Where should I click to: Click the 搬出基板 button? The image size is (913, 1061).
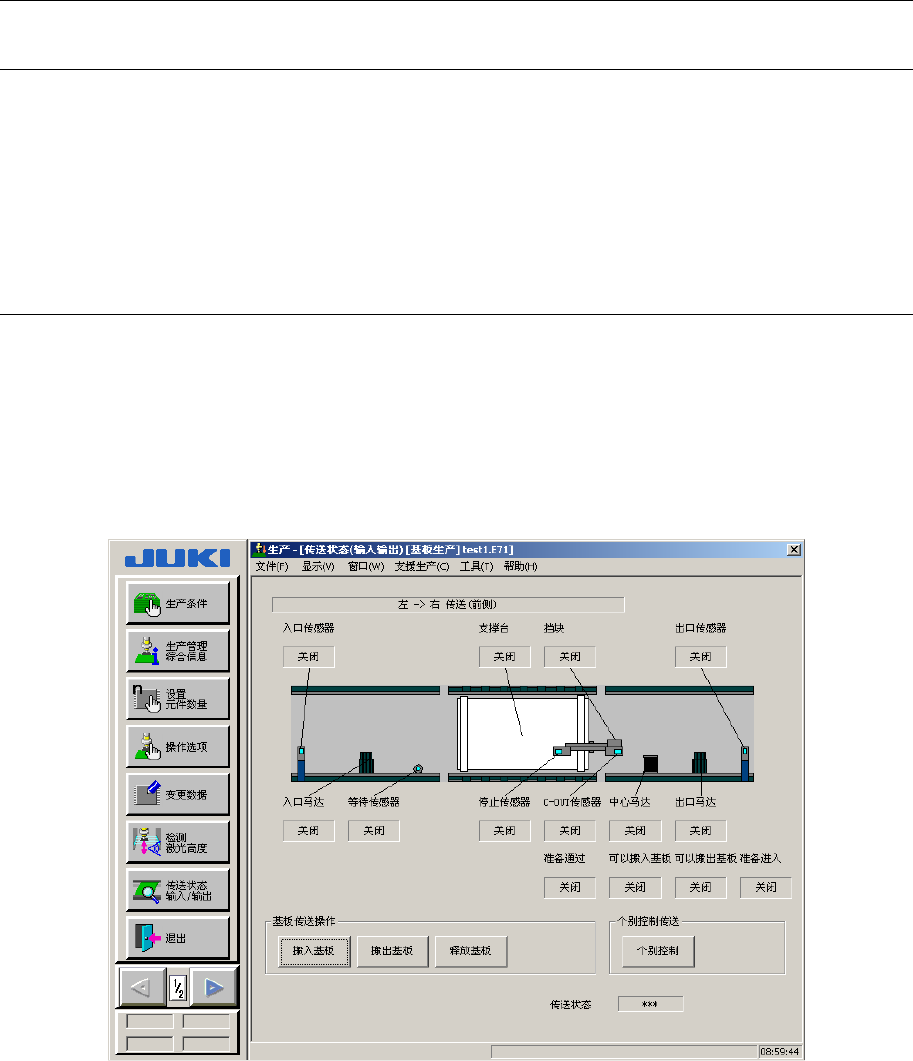click(393, 951)
